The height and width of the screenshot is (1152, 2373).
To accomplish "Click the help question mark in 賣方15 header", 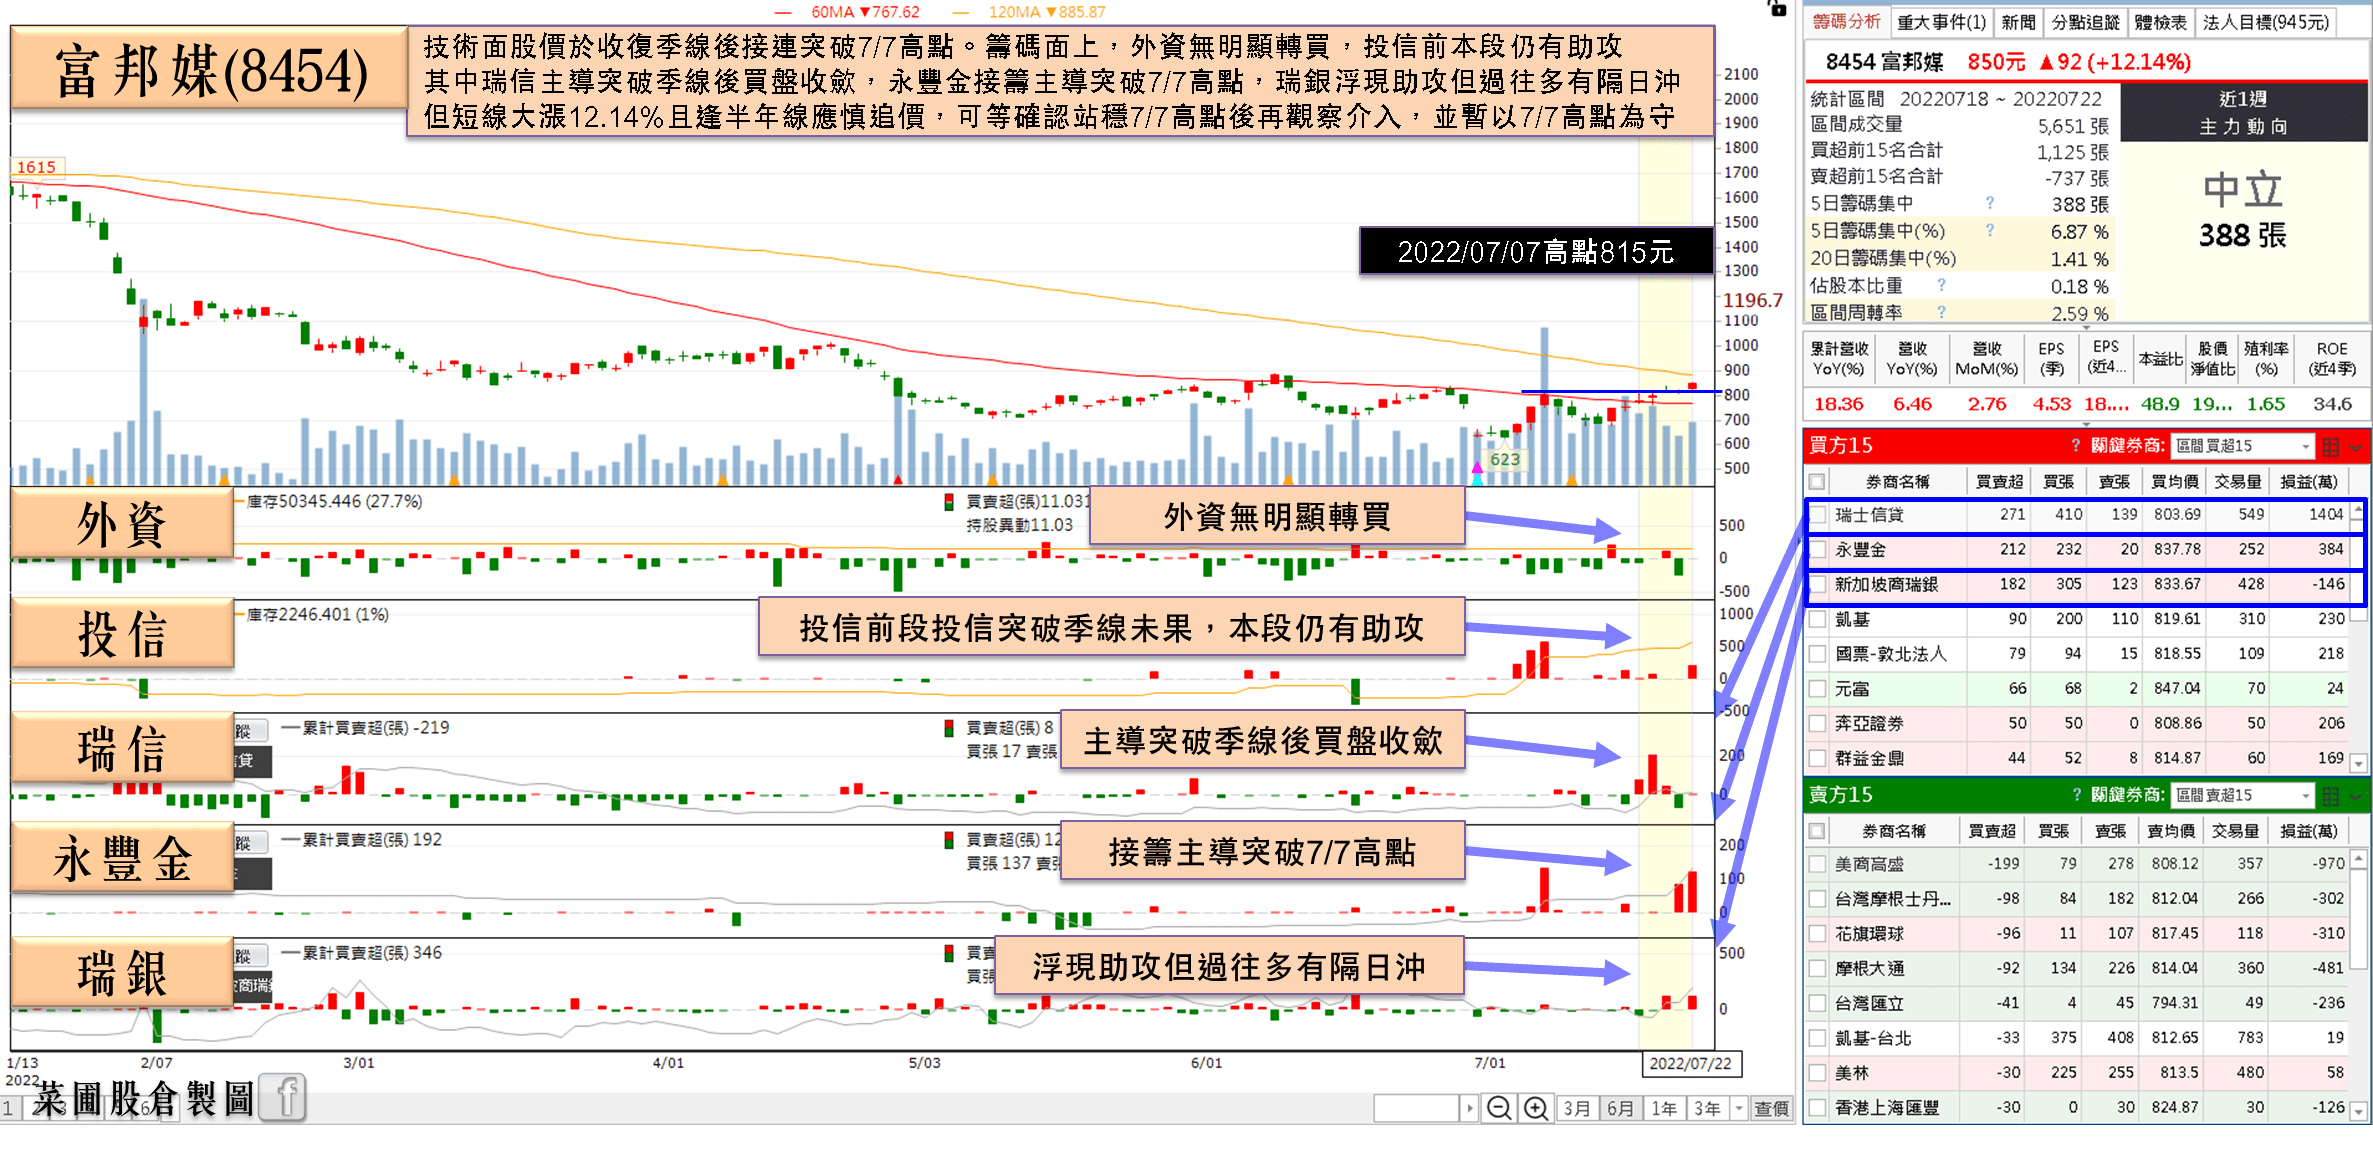I will [x=2075, y=795].
